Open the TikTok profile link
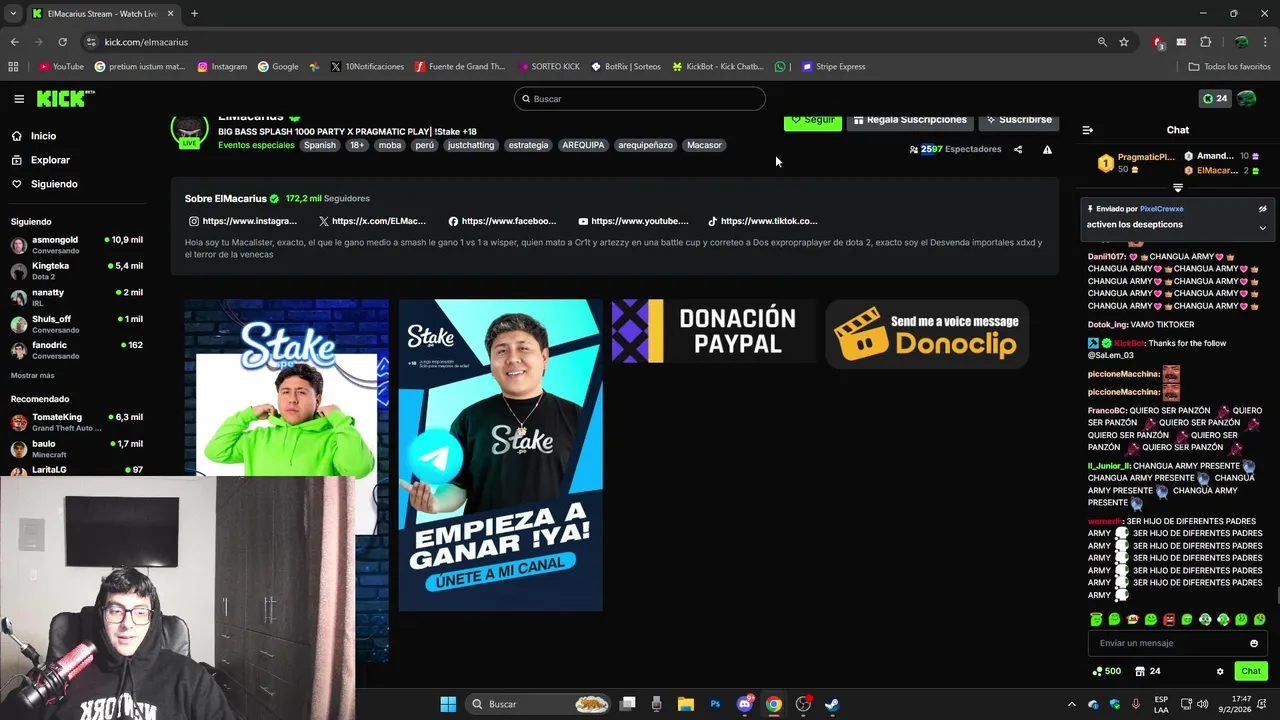 pos(762,221)
